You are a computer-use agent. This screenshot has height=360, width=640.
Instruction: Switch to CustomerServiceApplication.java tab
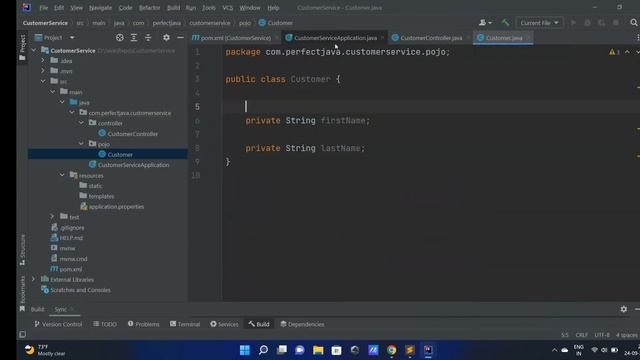(335, 38)
